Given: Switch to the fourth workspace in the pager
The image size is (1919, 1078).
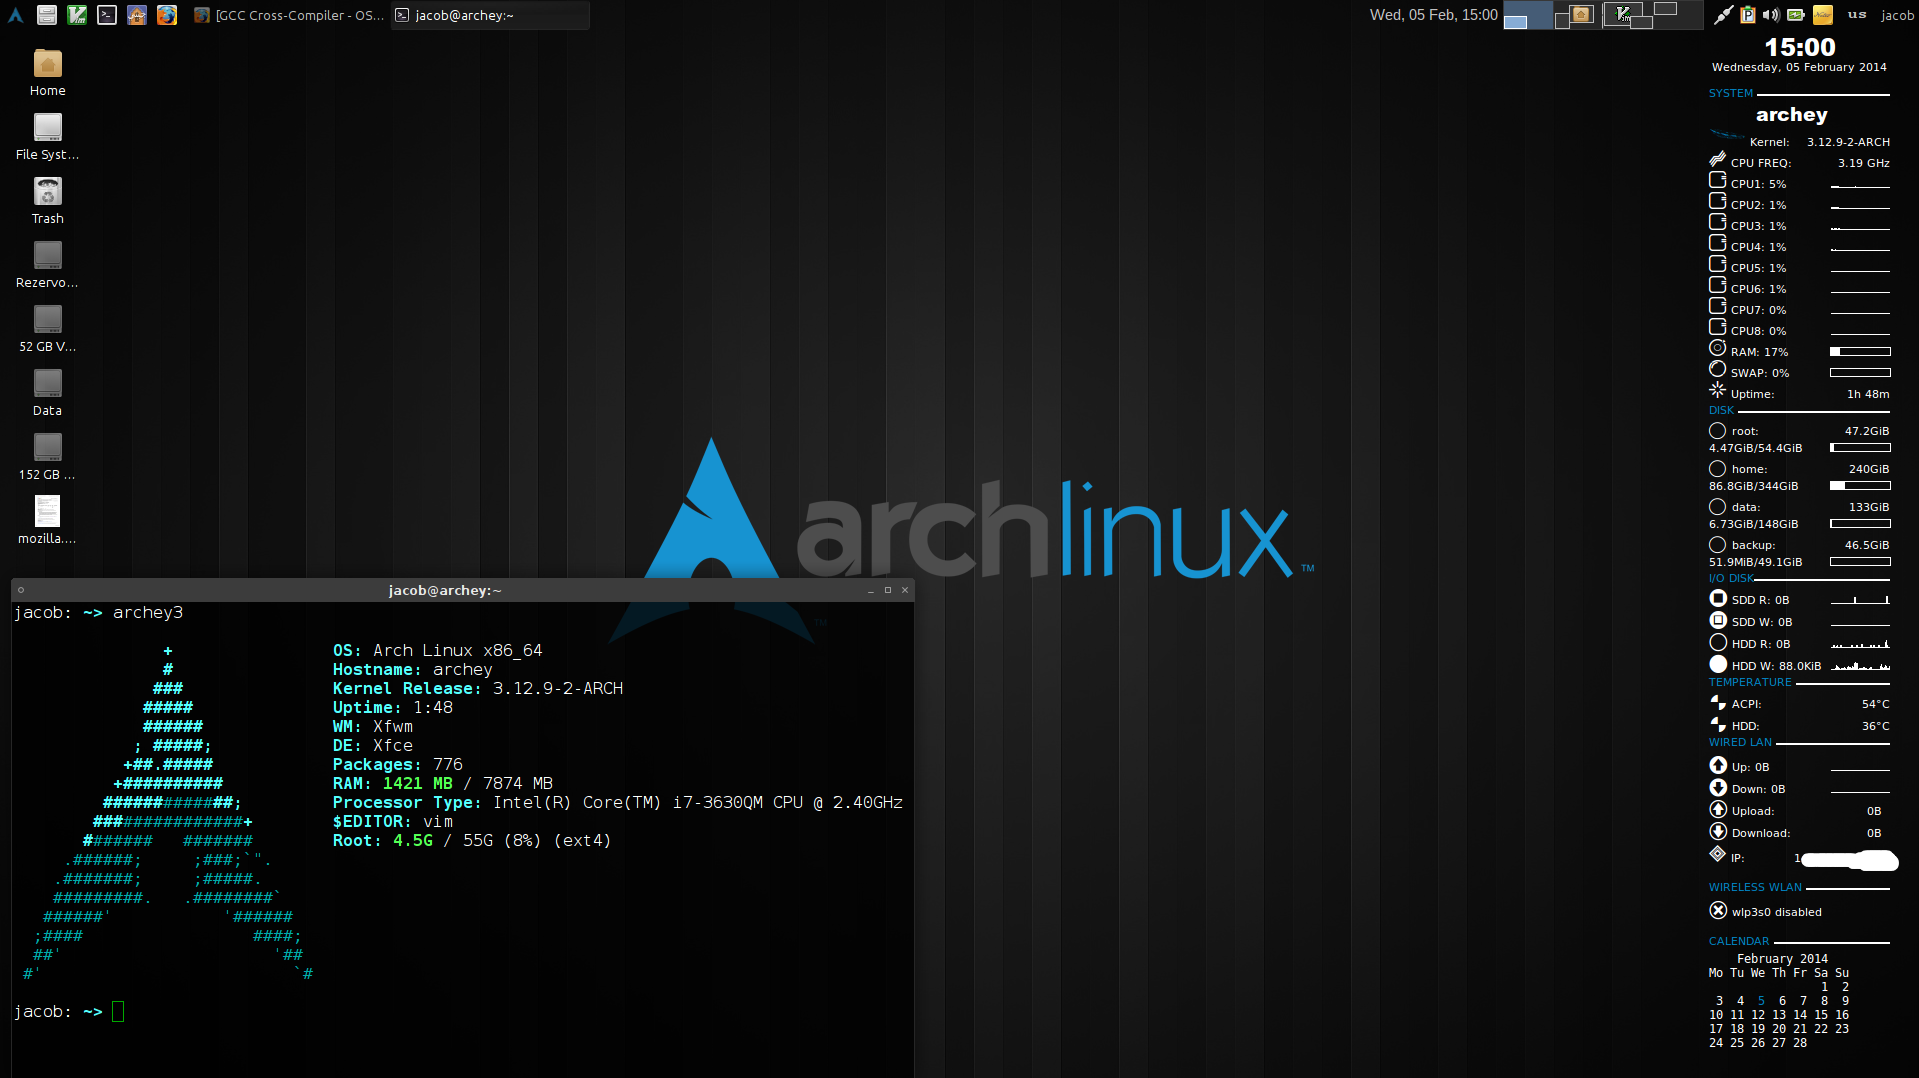Looking at the screenshot, I should coord(1678,15).
